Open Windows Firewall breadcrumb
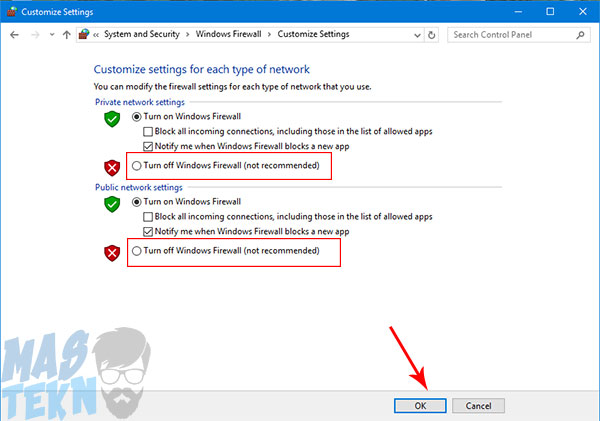600x421 pixels. (228, 34)
